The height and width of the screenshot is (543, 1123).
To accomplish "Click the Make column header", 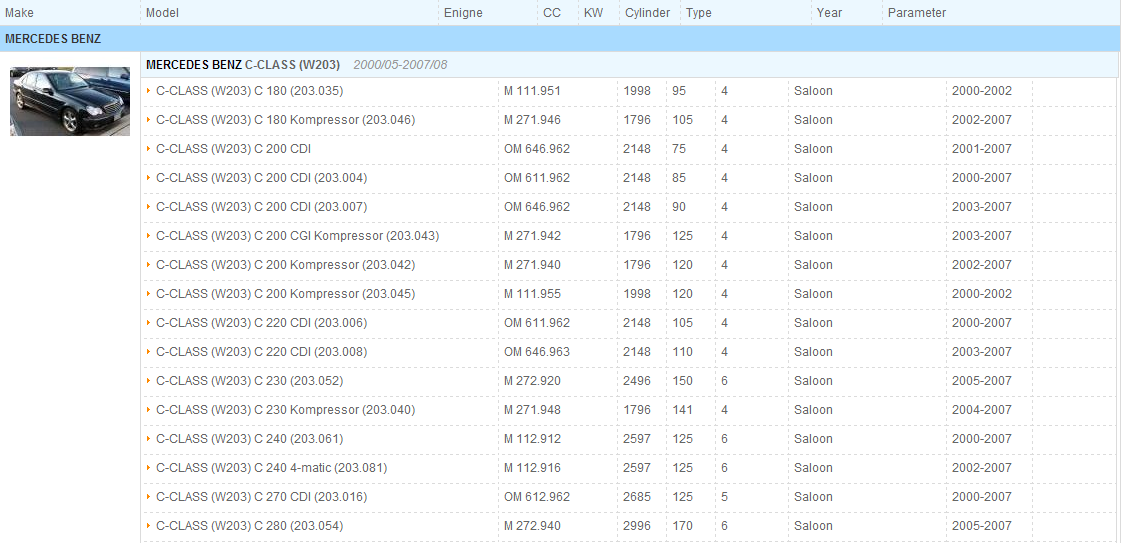I will tap(19, 13).
